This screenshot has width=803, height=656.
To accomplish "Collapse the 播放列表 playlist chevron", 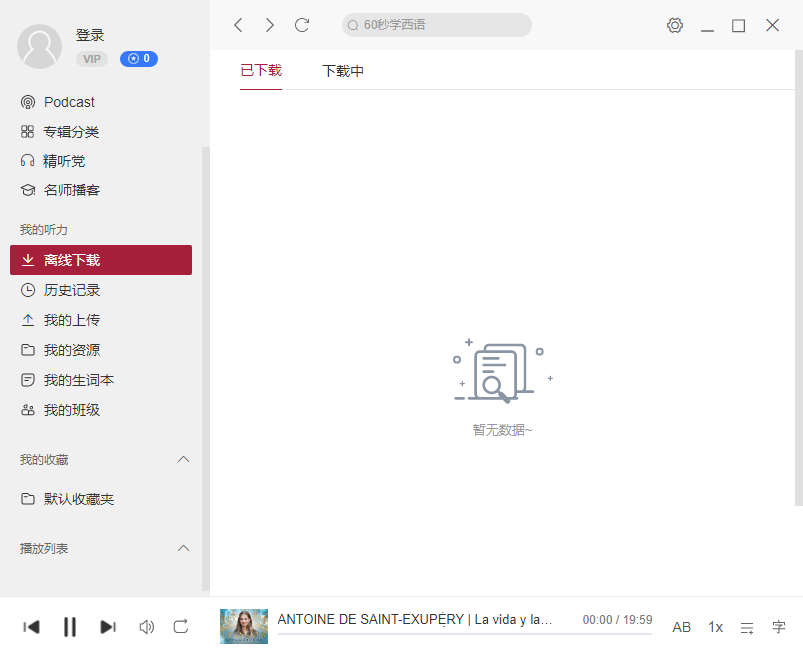I will 183,548.
